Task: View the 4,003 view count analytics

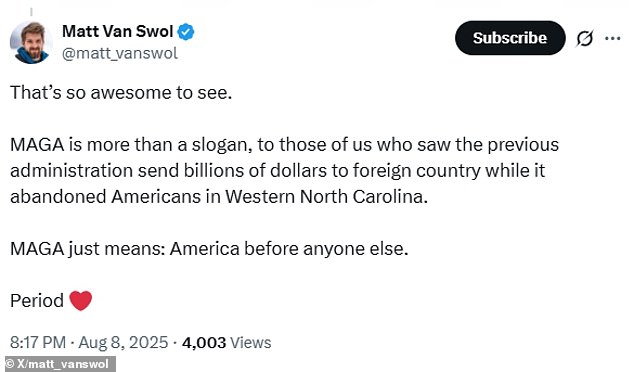Action: click(x=204, y=343)
